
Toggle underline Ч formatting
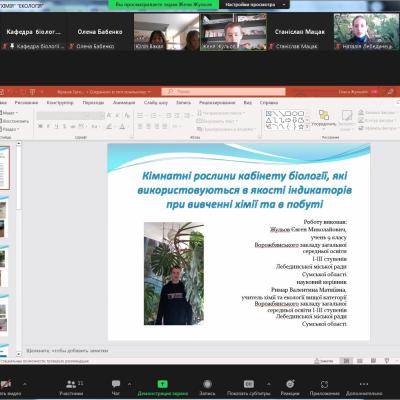pos(56,126)
